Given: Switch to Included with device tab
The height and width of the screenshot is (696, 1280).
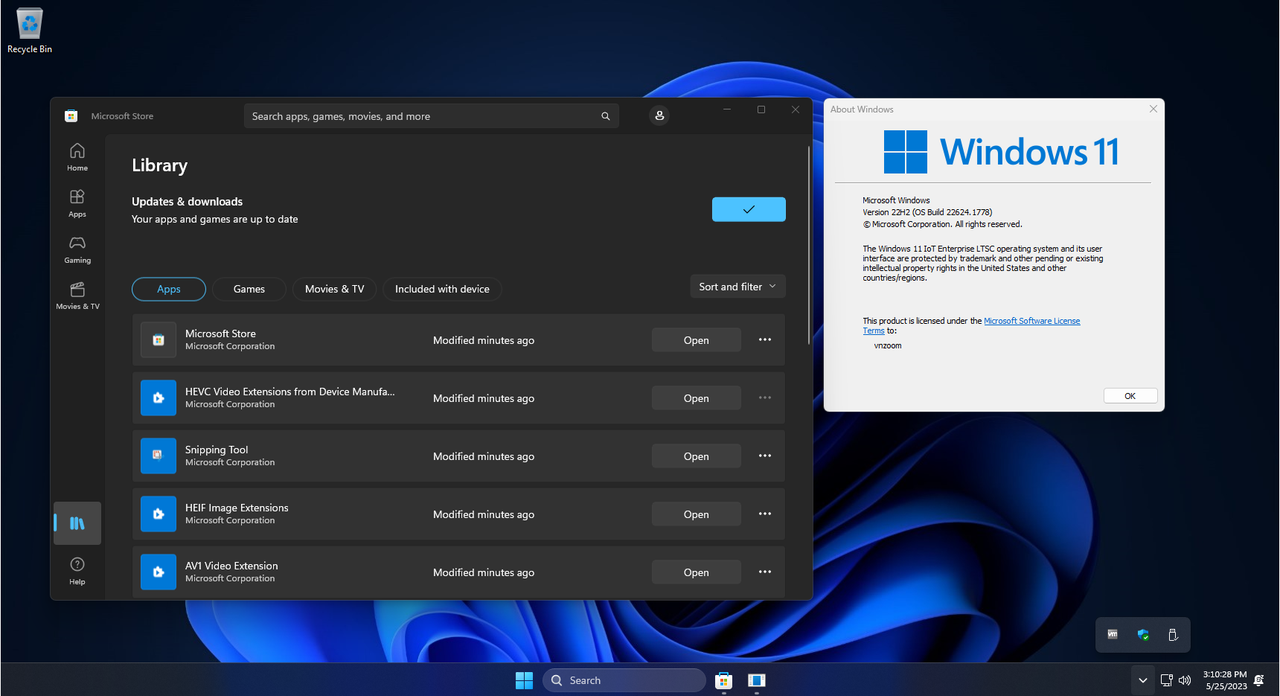Looking at the screenshot, I should tap(442, 289).
